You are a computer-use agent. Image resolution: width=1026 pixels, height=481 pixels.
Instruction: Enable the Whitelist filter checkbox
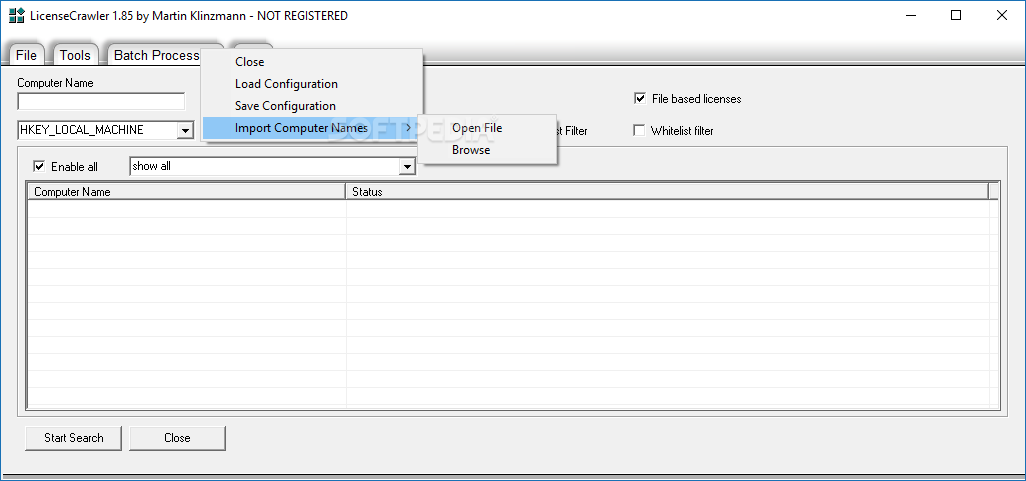click(x=639, y=130)
